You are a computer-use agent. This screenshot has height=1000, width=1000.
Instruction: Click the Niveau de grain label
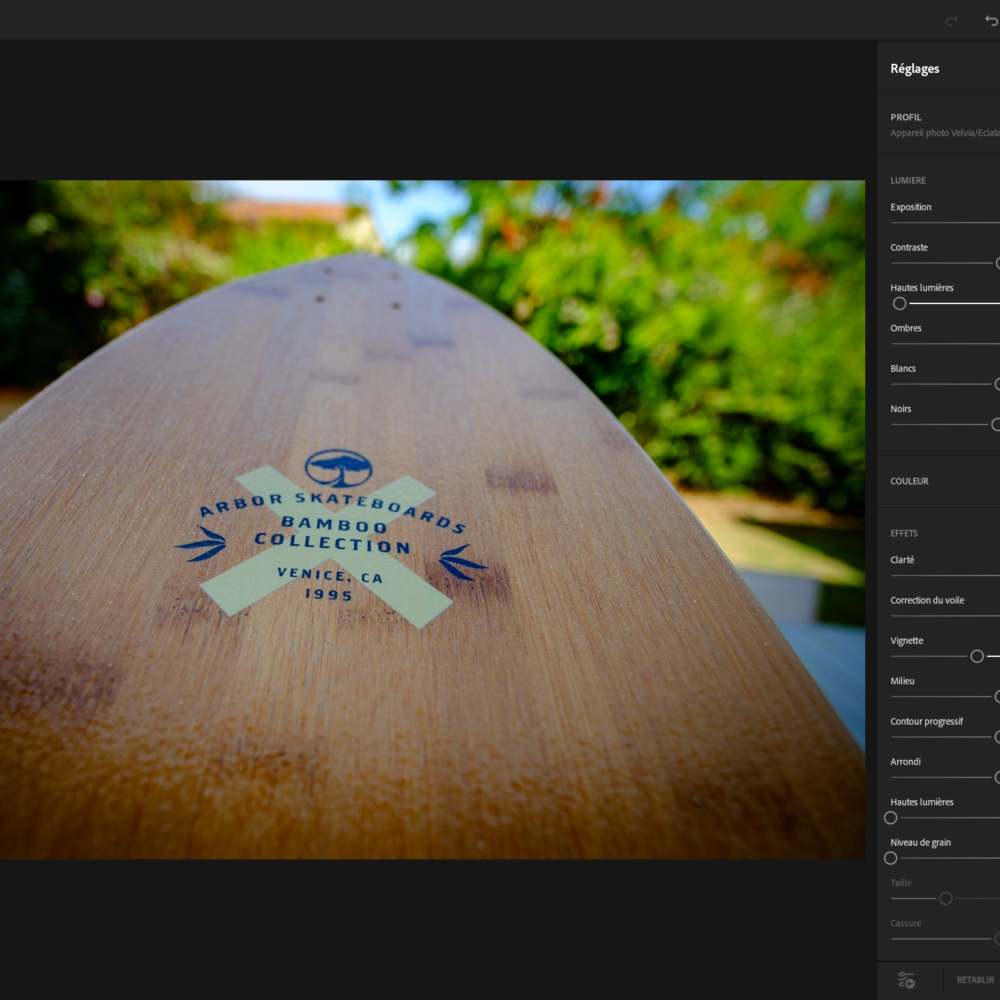point(920,842)
